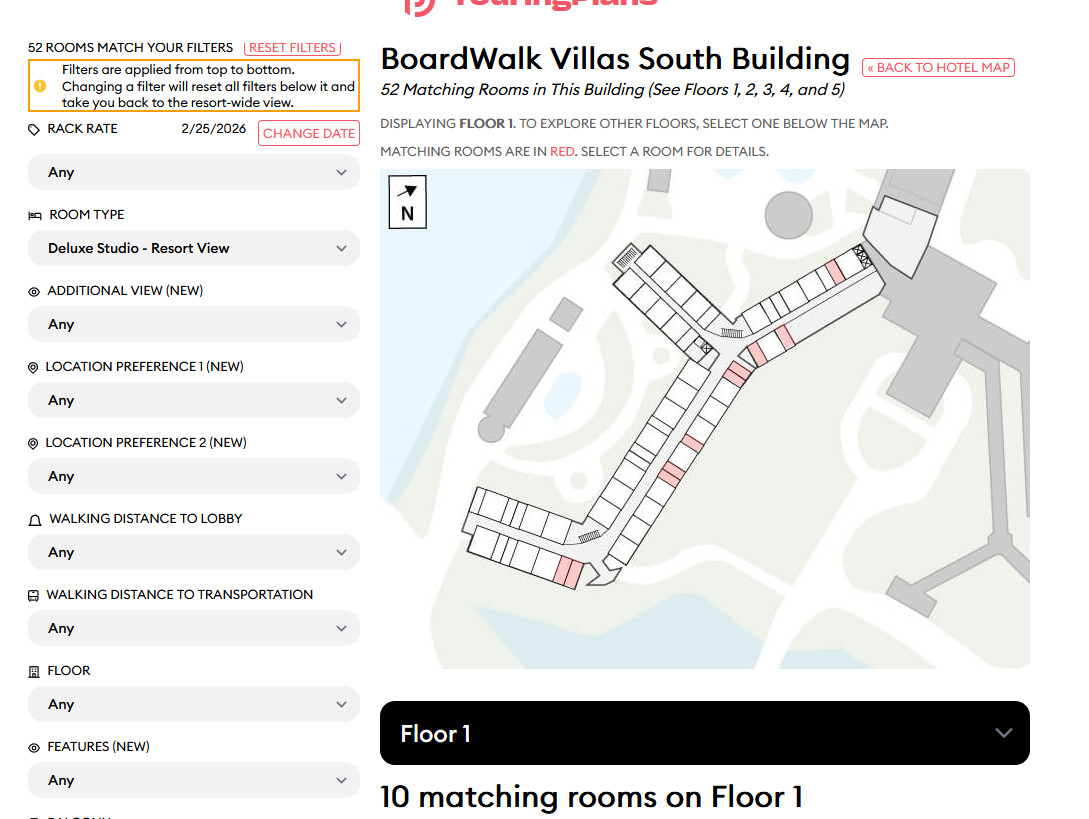
Task: Go back to hotel map
Action: pos(938,68)
